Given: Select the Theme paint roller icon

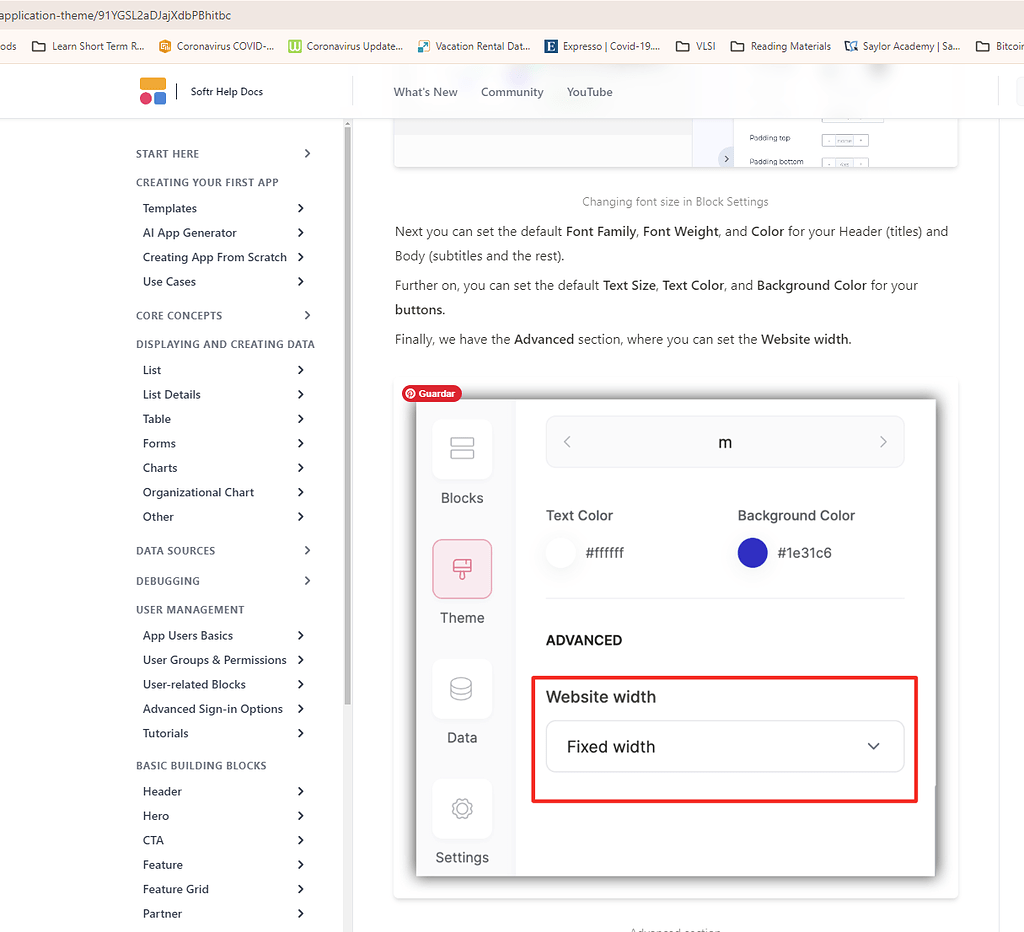Looking at the screenshot, I should [x=461, y=568].
